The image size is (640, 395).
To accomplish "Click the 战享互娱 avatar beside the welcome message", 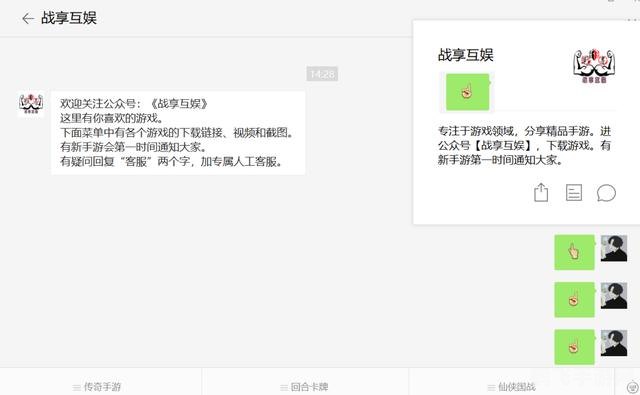I will coord(31,104).
